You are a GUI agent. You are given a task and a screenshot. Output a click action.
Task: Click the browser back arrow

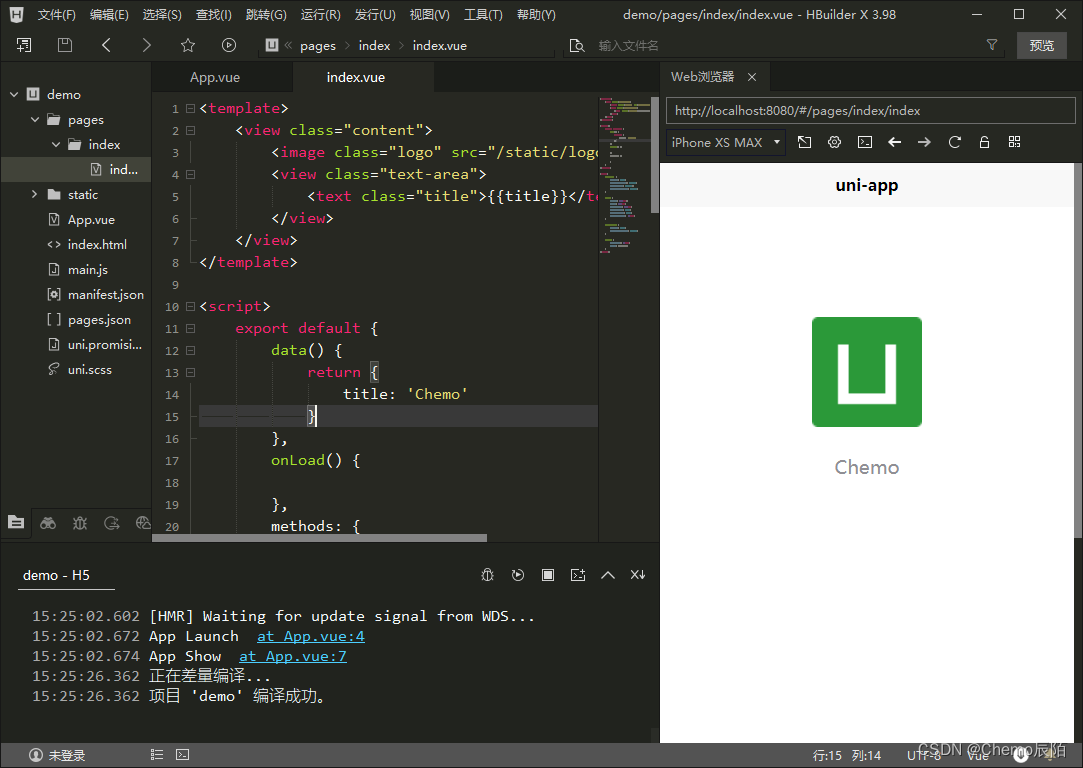coord(894,142)
